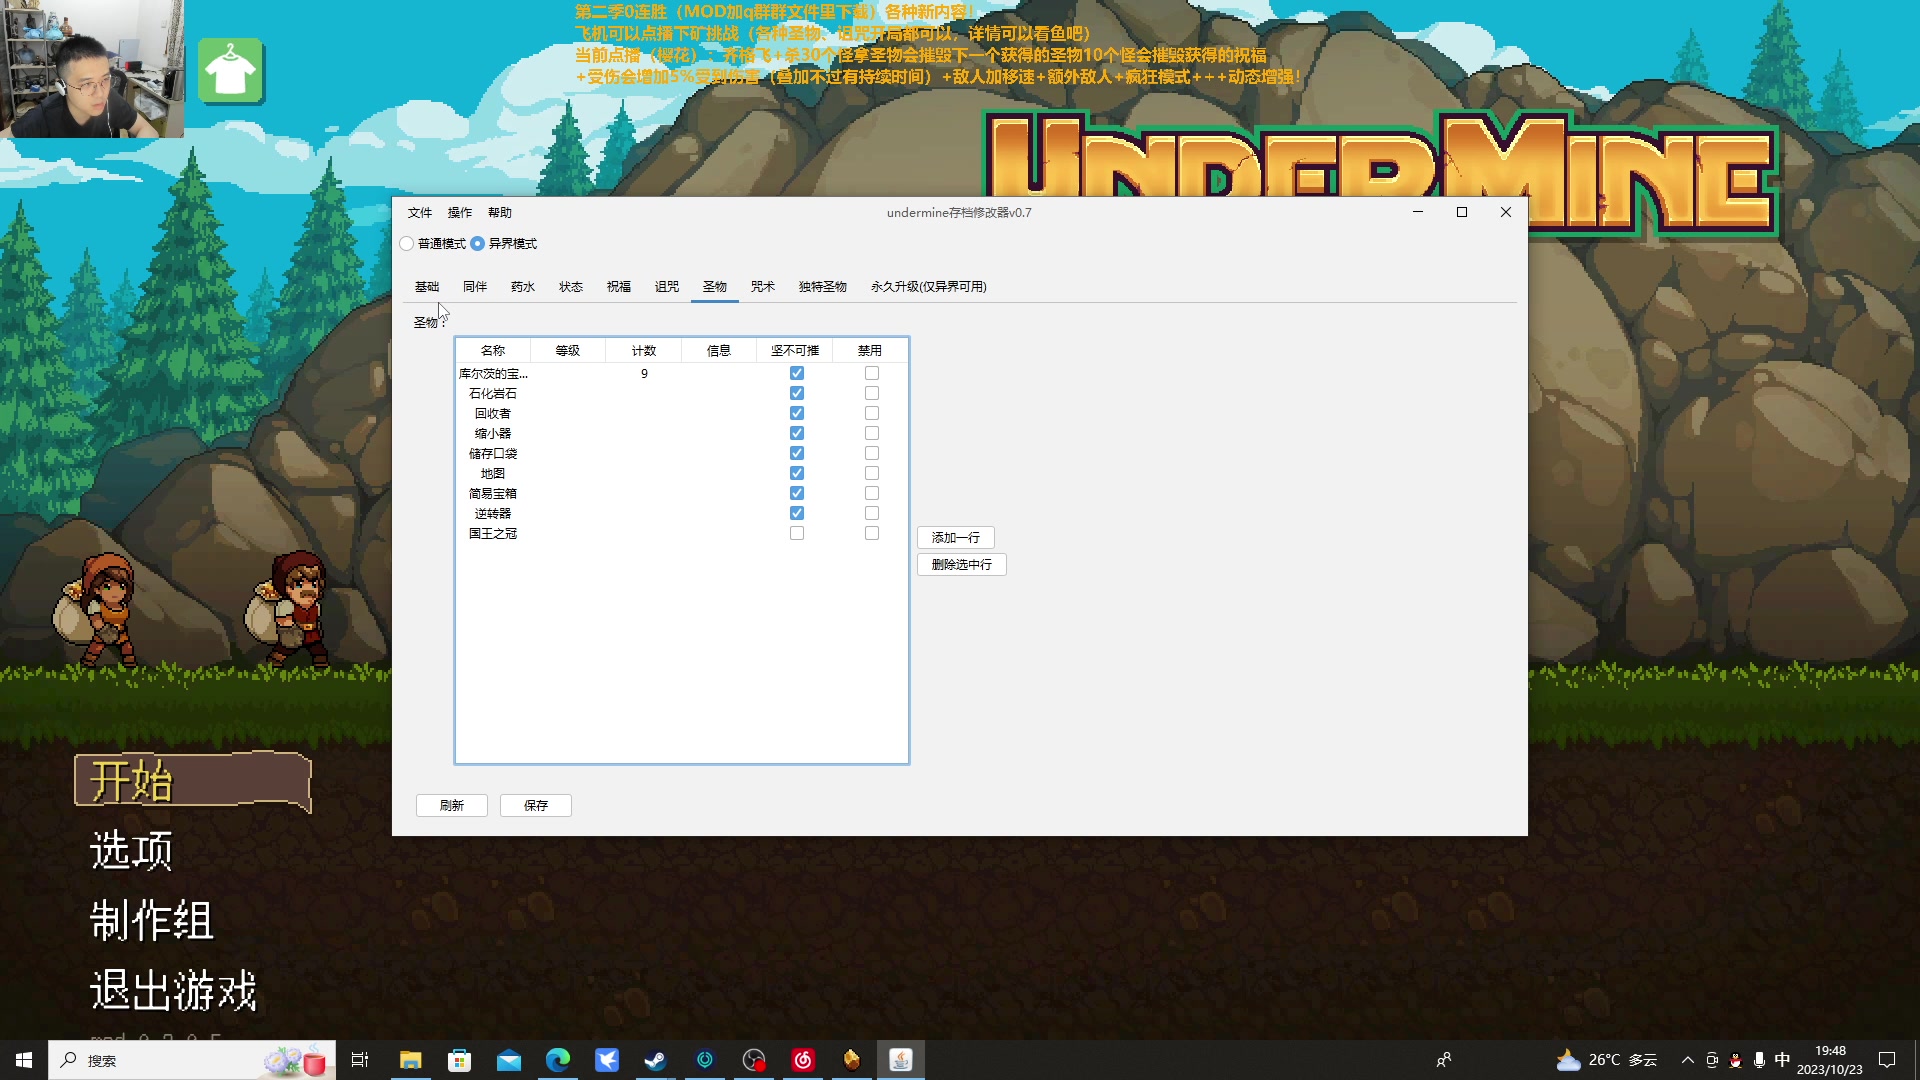Open the Windows Start menu

24,1060
